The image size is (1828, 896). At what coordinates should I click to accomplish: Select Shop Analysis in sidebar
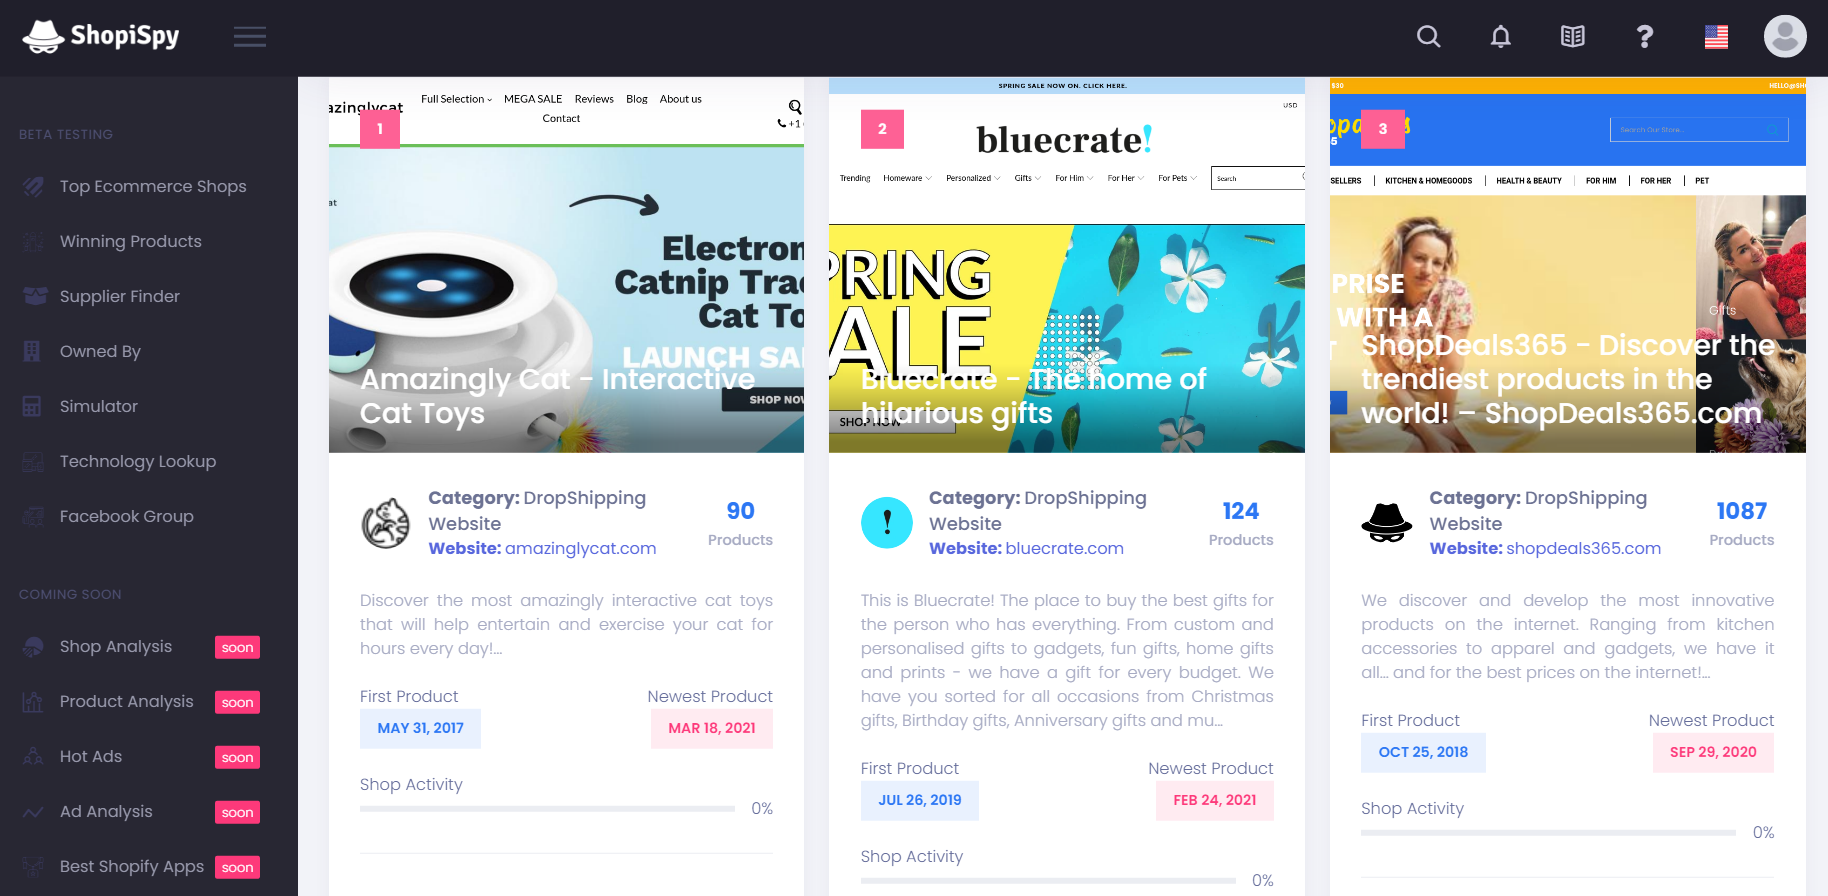(x=116, y=647)
